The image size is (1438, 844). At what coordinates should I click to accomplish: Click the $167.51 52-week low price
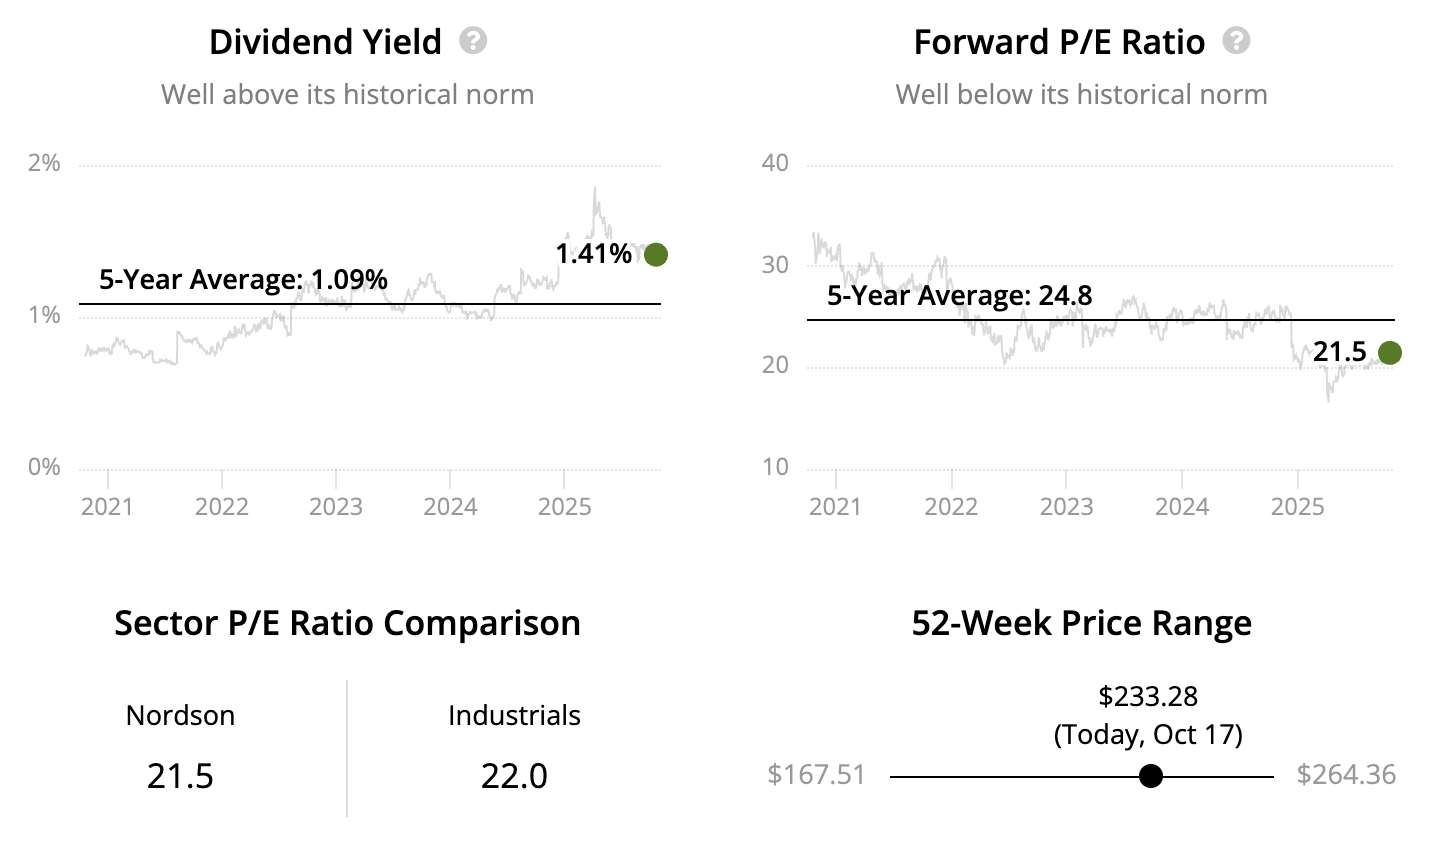(816, 775)
